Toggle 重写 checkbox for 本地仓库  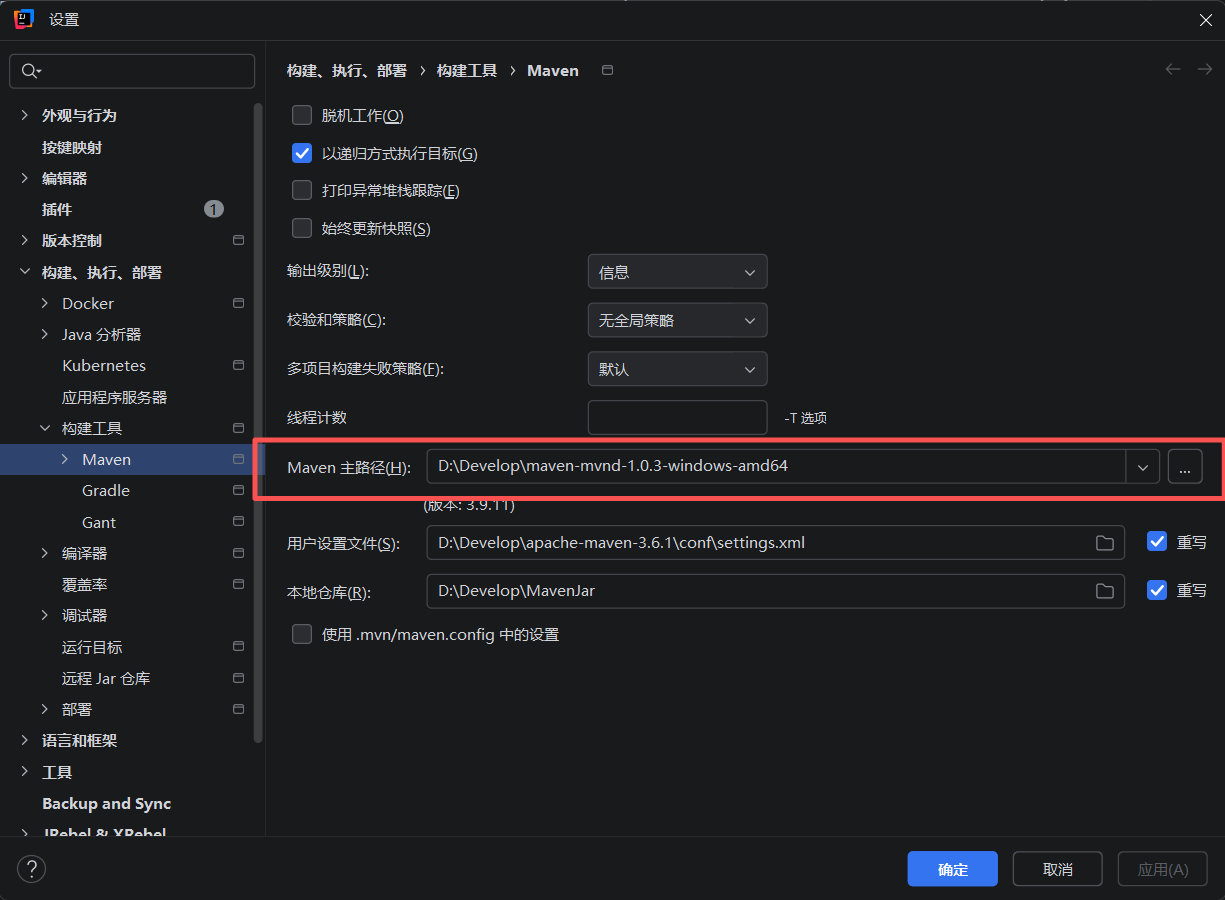1157,591
